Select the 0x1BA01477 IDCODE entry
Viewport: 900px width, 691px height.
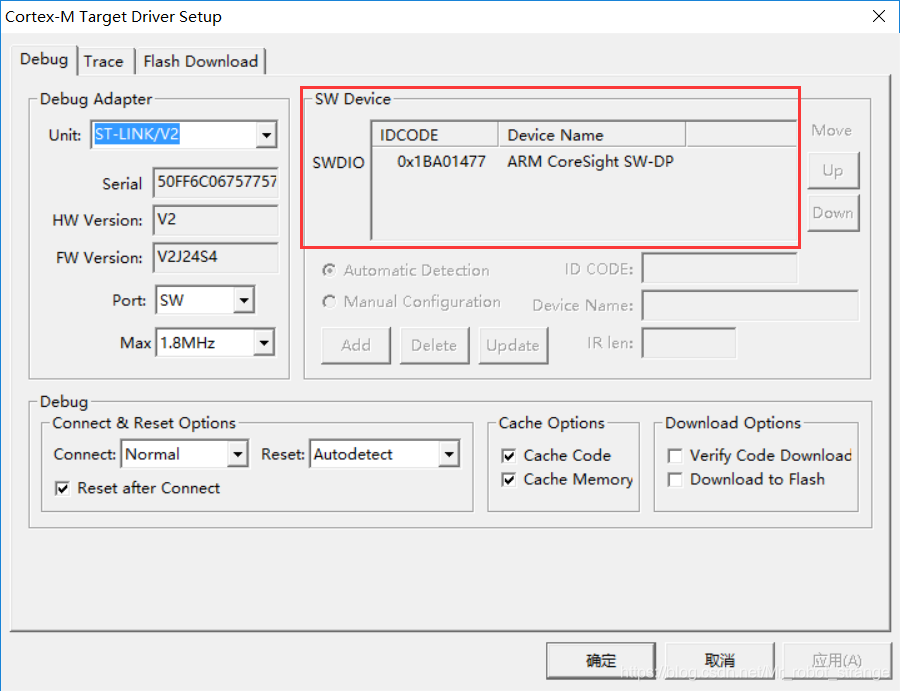pos(441,162)
